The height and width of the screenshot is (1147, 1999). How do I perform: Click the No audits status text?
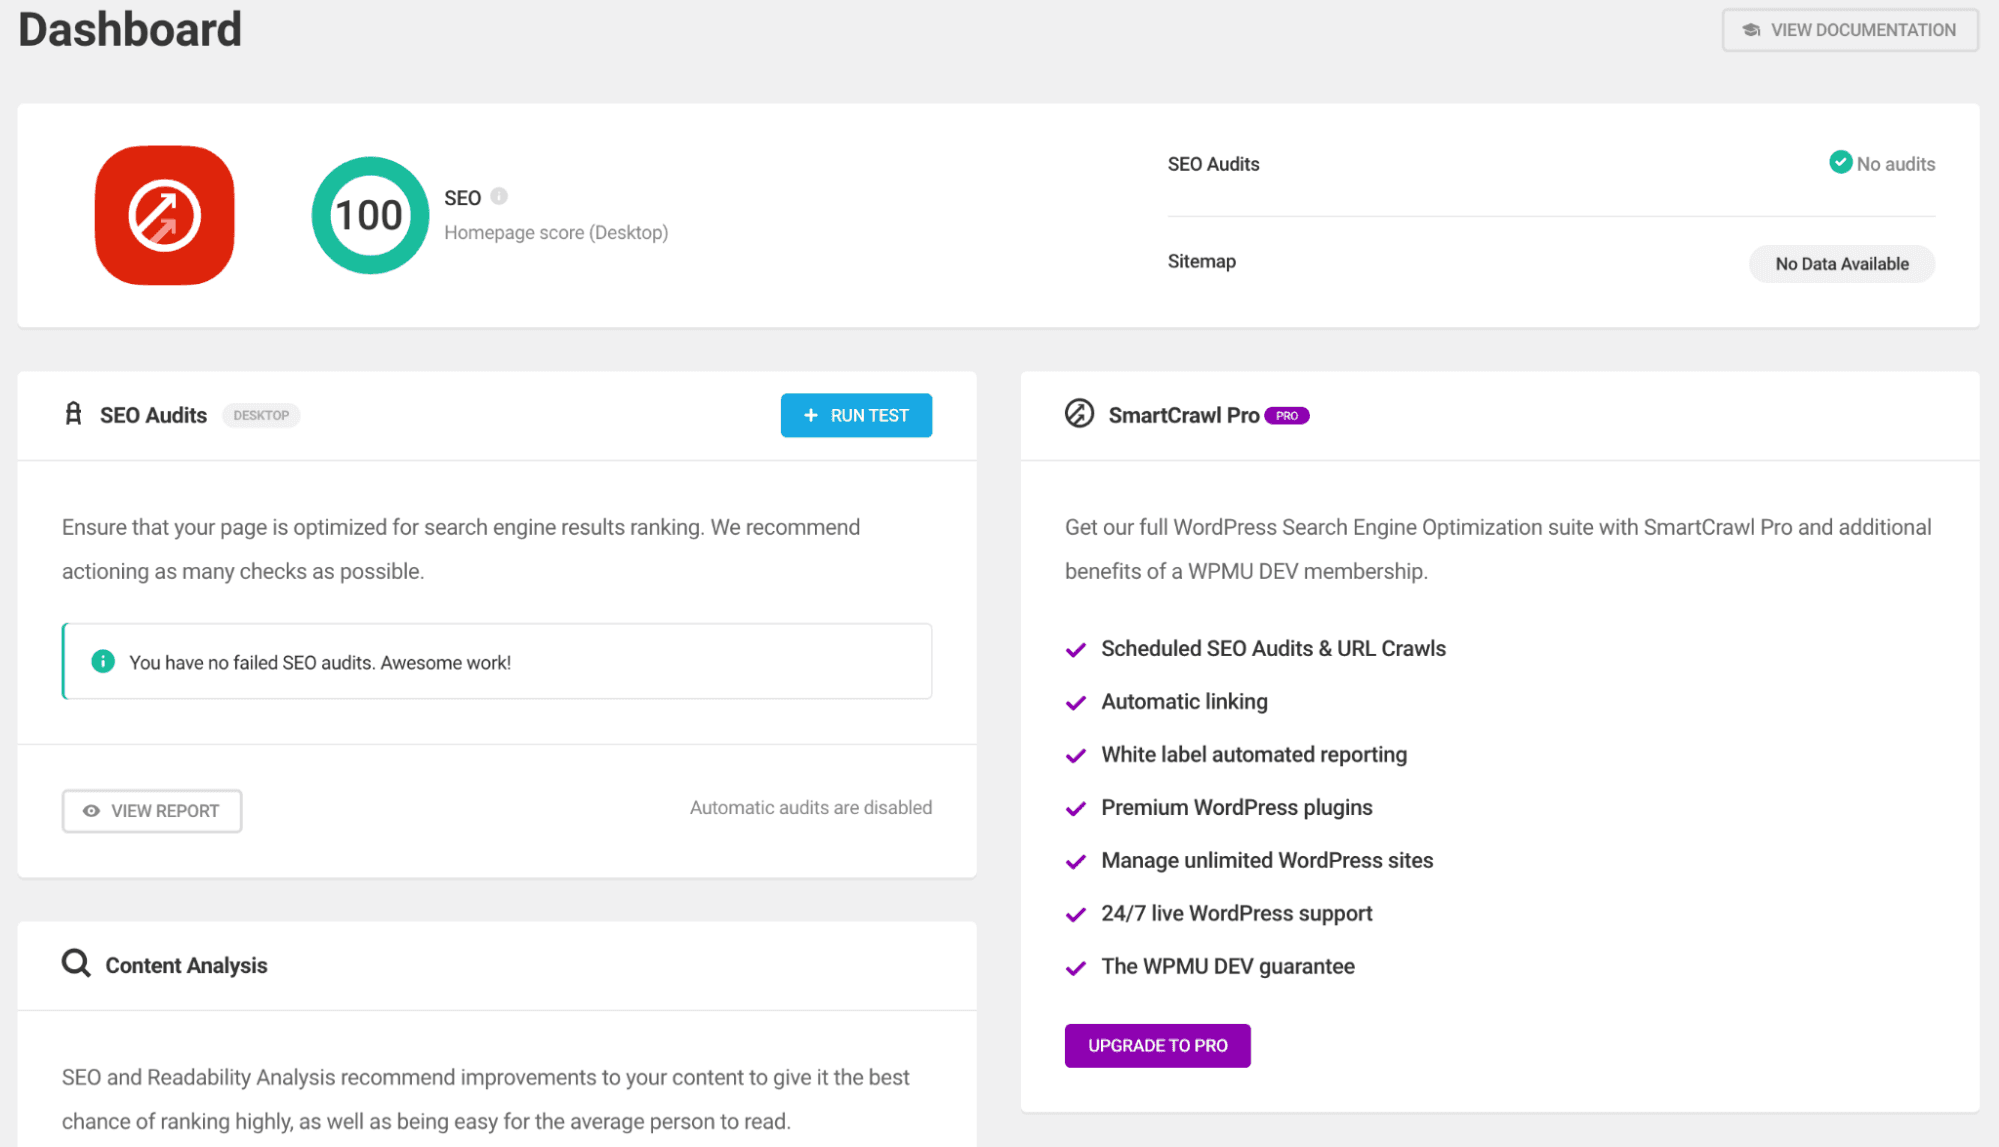coord(1896,164)
